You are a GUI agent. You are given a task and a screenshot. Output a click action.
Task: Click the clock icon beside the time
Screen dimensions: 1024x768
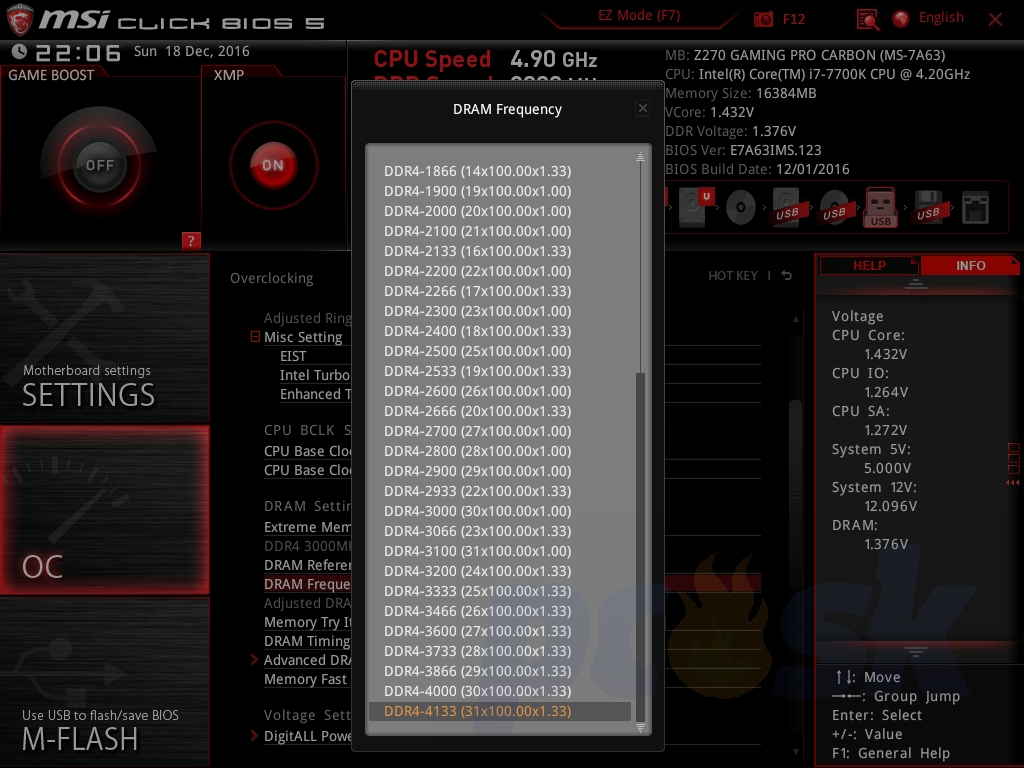tap(20, 51)
